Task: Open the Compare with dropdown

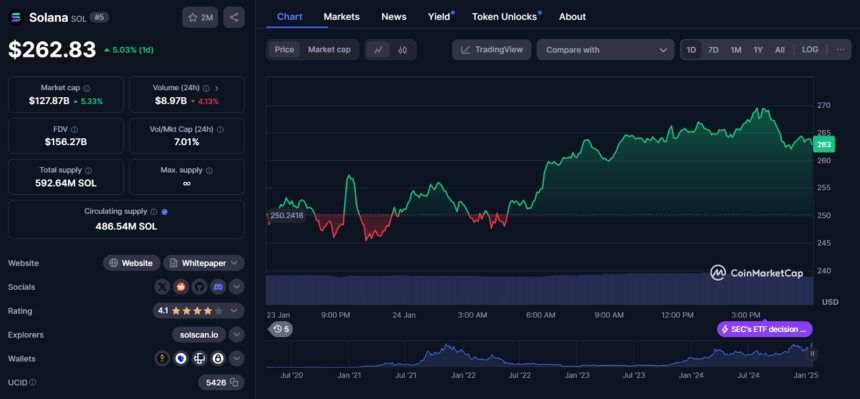Action: pyautogui.click(x=606, y=50)
